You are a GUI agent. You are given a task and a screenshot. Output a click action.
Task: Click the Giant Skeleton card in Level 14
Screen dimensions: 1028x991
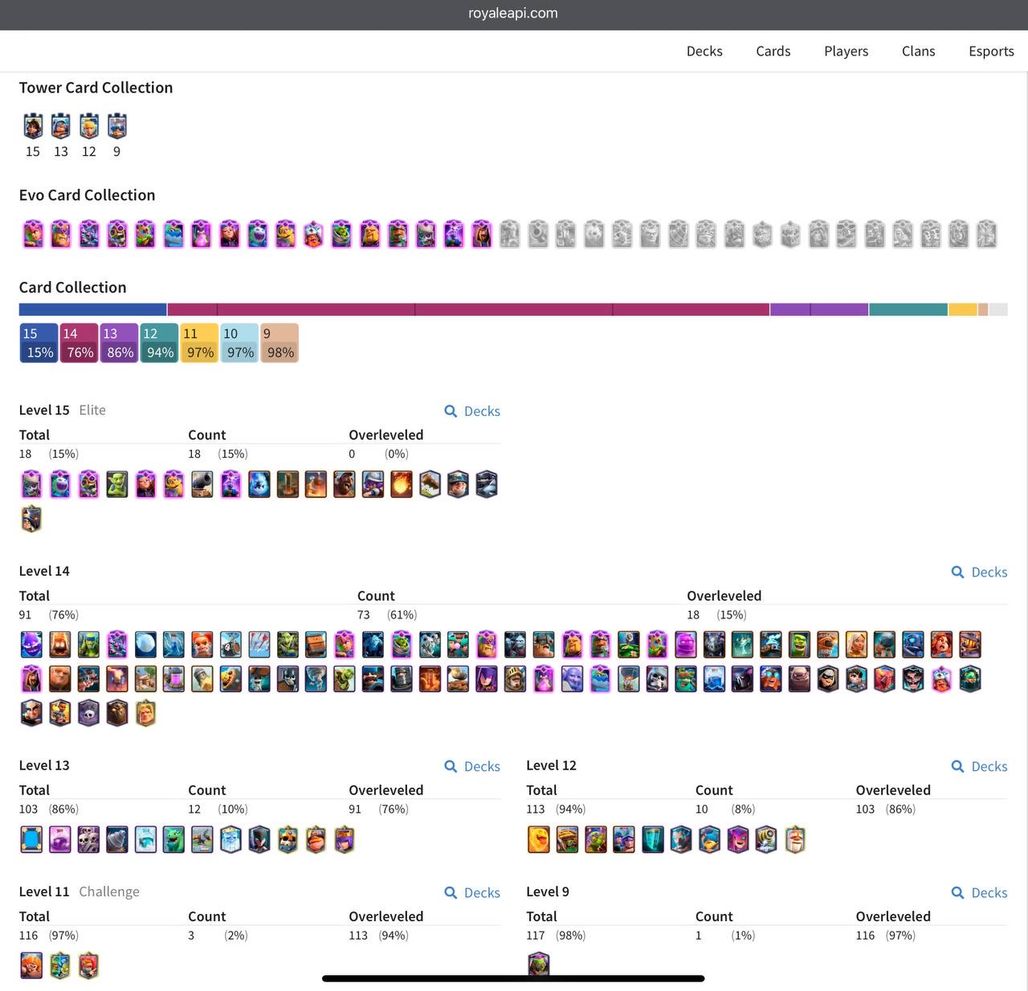(x=658, y=679)
